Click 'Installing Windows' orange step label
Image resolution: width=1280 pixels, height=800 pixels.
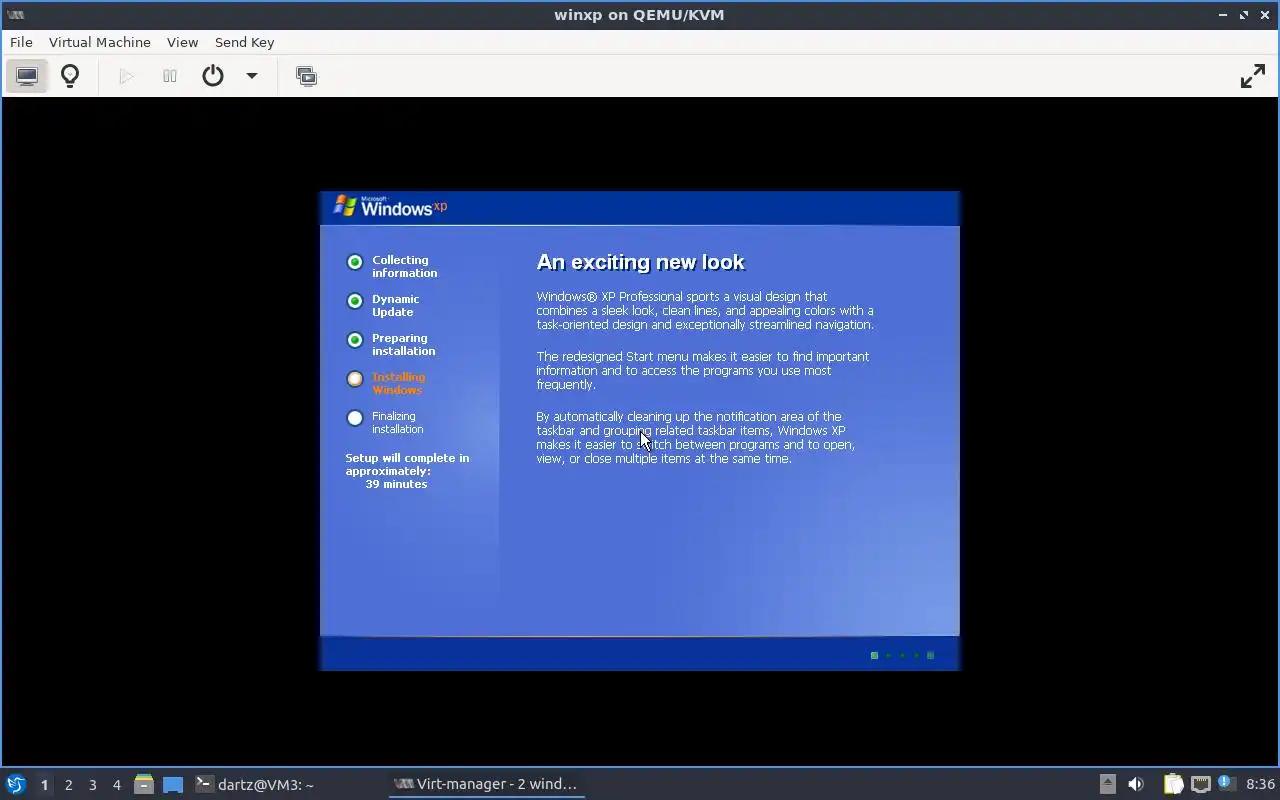[399, 383]
